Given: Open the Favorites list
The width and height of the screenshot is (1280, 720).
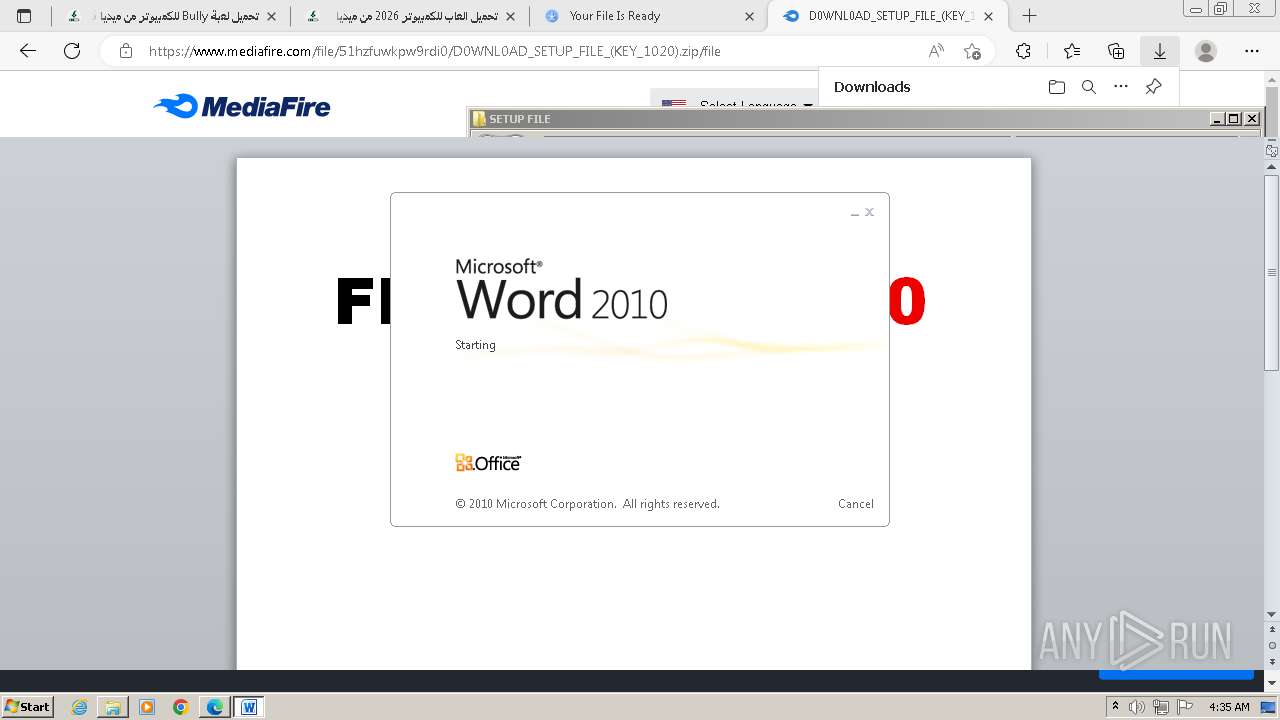Looking at the screenshot, I should 1072,51.
